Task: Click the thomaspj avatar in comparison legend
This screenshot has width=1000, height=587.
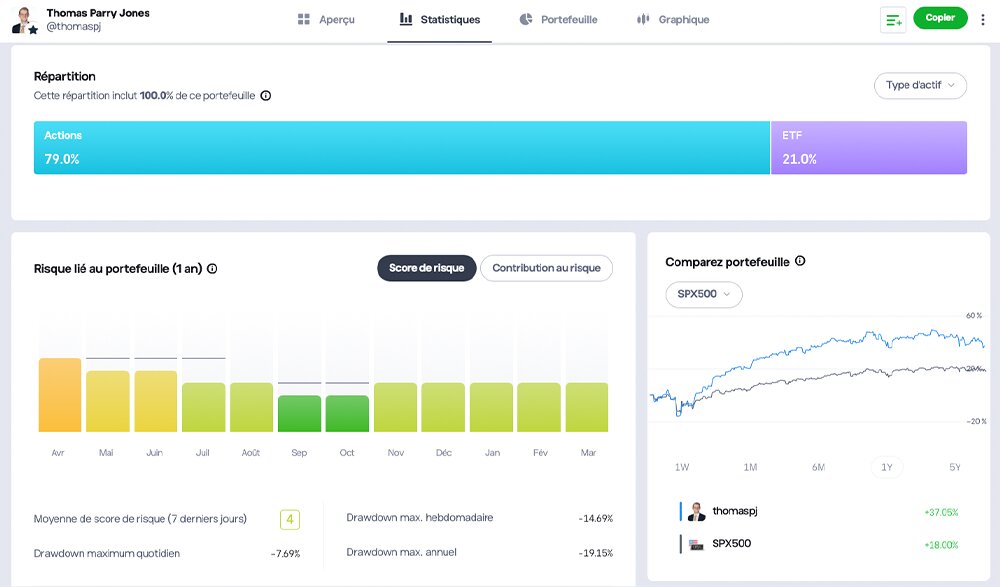Action: click(x=696, y=511)
